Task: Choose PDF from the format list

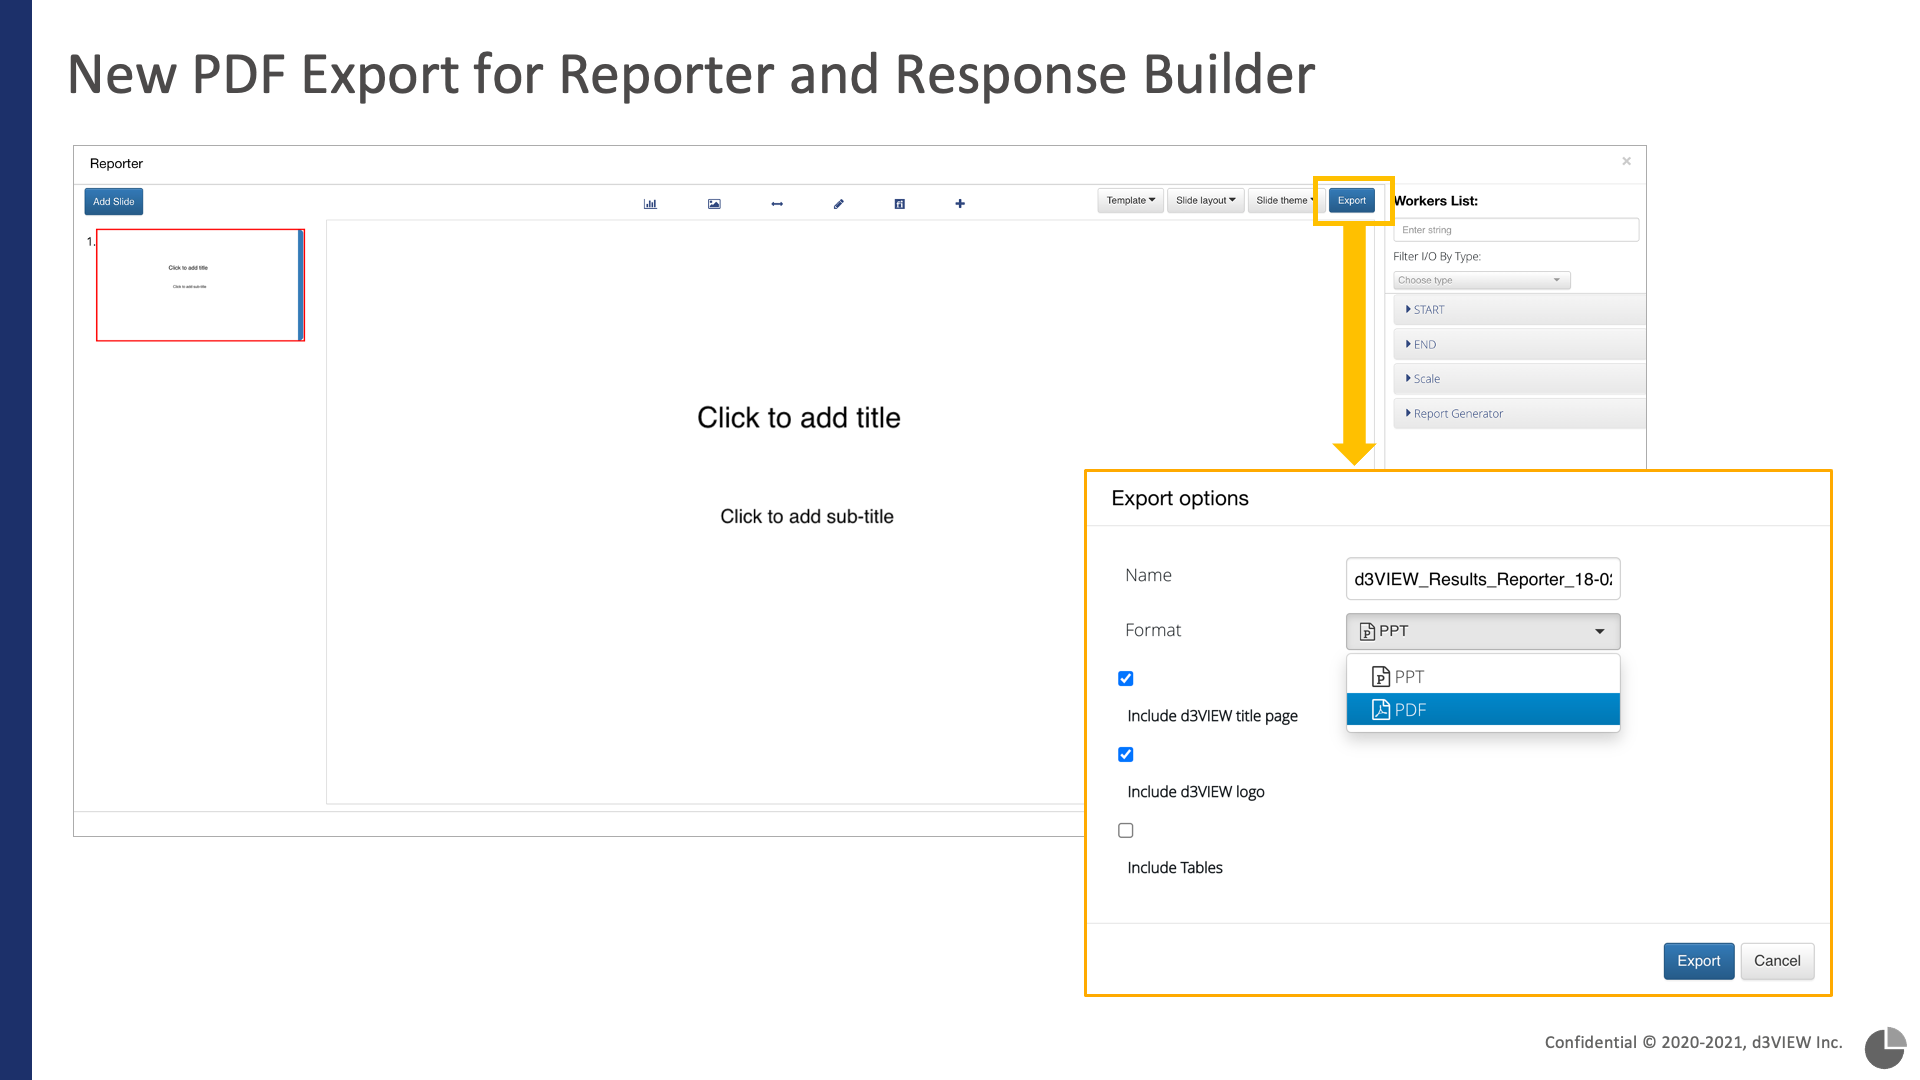Action: point(1483,710)
